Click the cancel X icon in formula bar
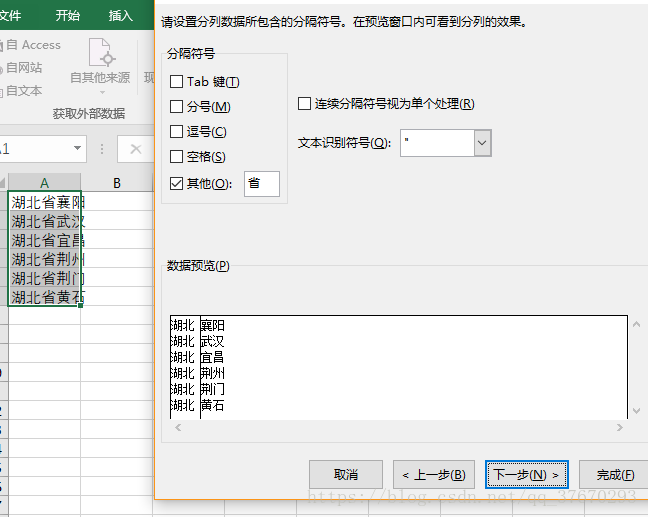648x517 pixels. point(136,149)
